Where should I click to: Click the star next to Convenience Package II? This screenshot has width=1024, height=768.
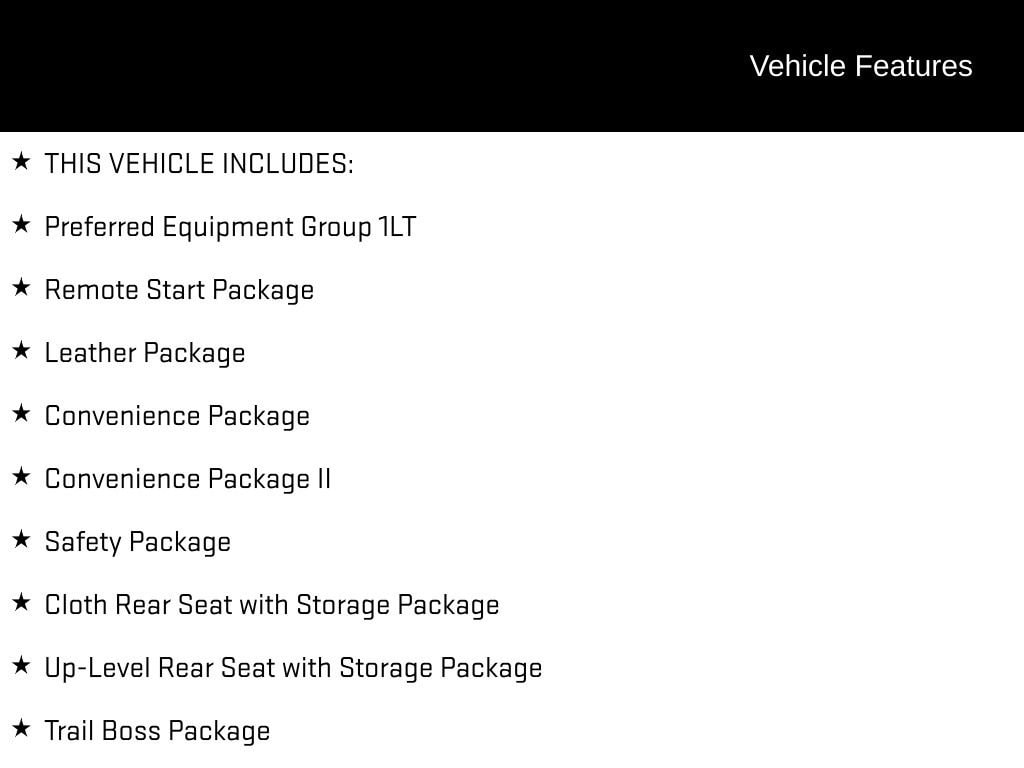[x=21, y=476]
